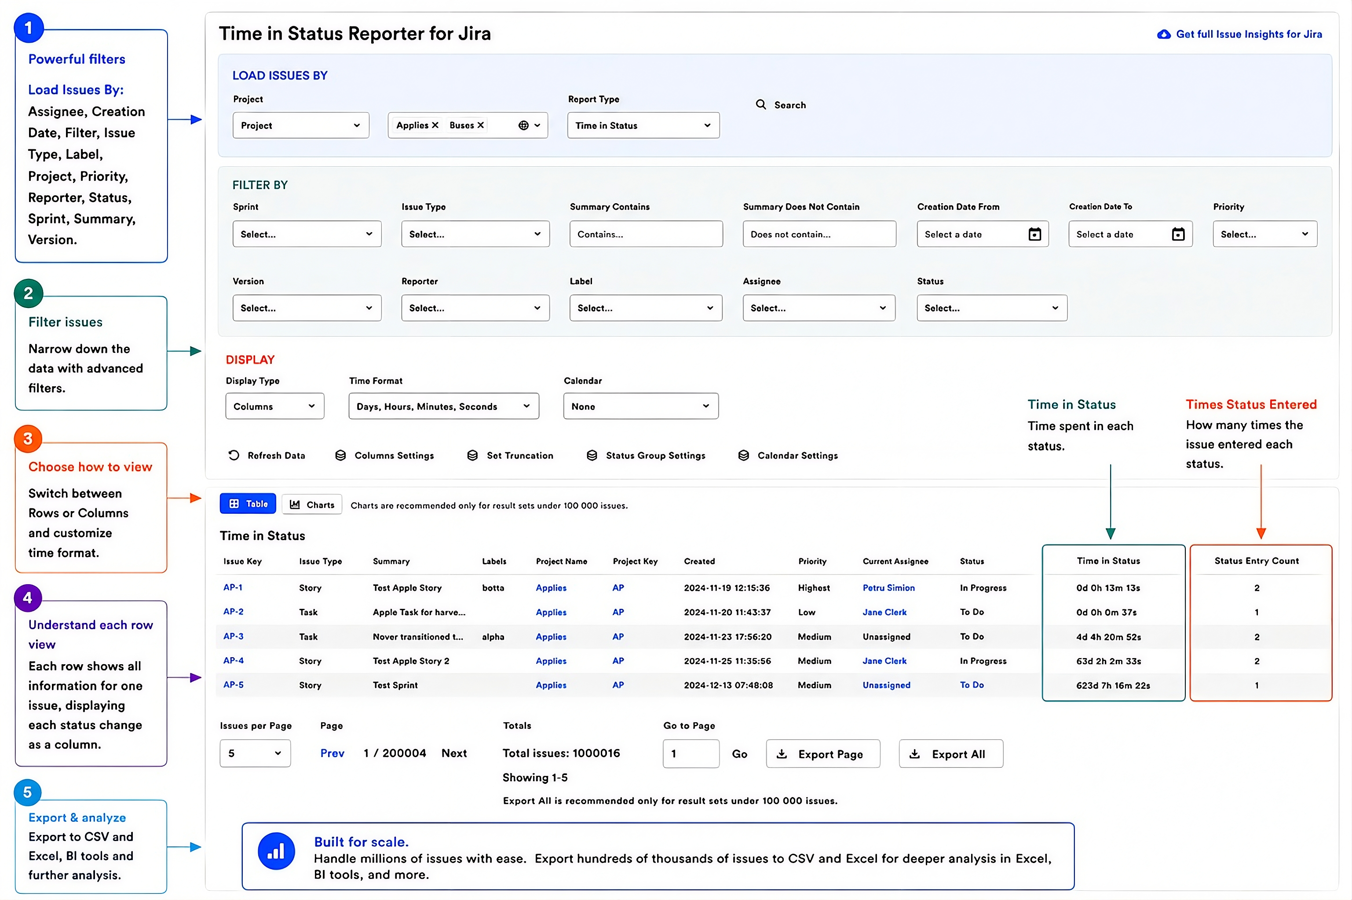Click the cloud icon beside Get full Issue Insights
This screenshot has width=1352, height=900.
click(1164, 34)
